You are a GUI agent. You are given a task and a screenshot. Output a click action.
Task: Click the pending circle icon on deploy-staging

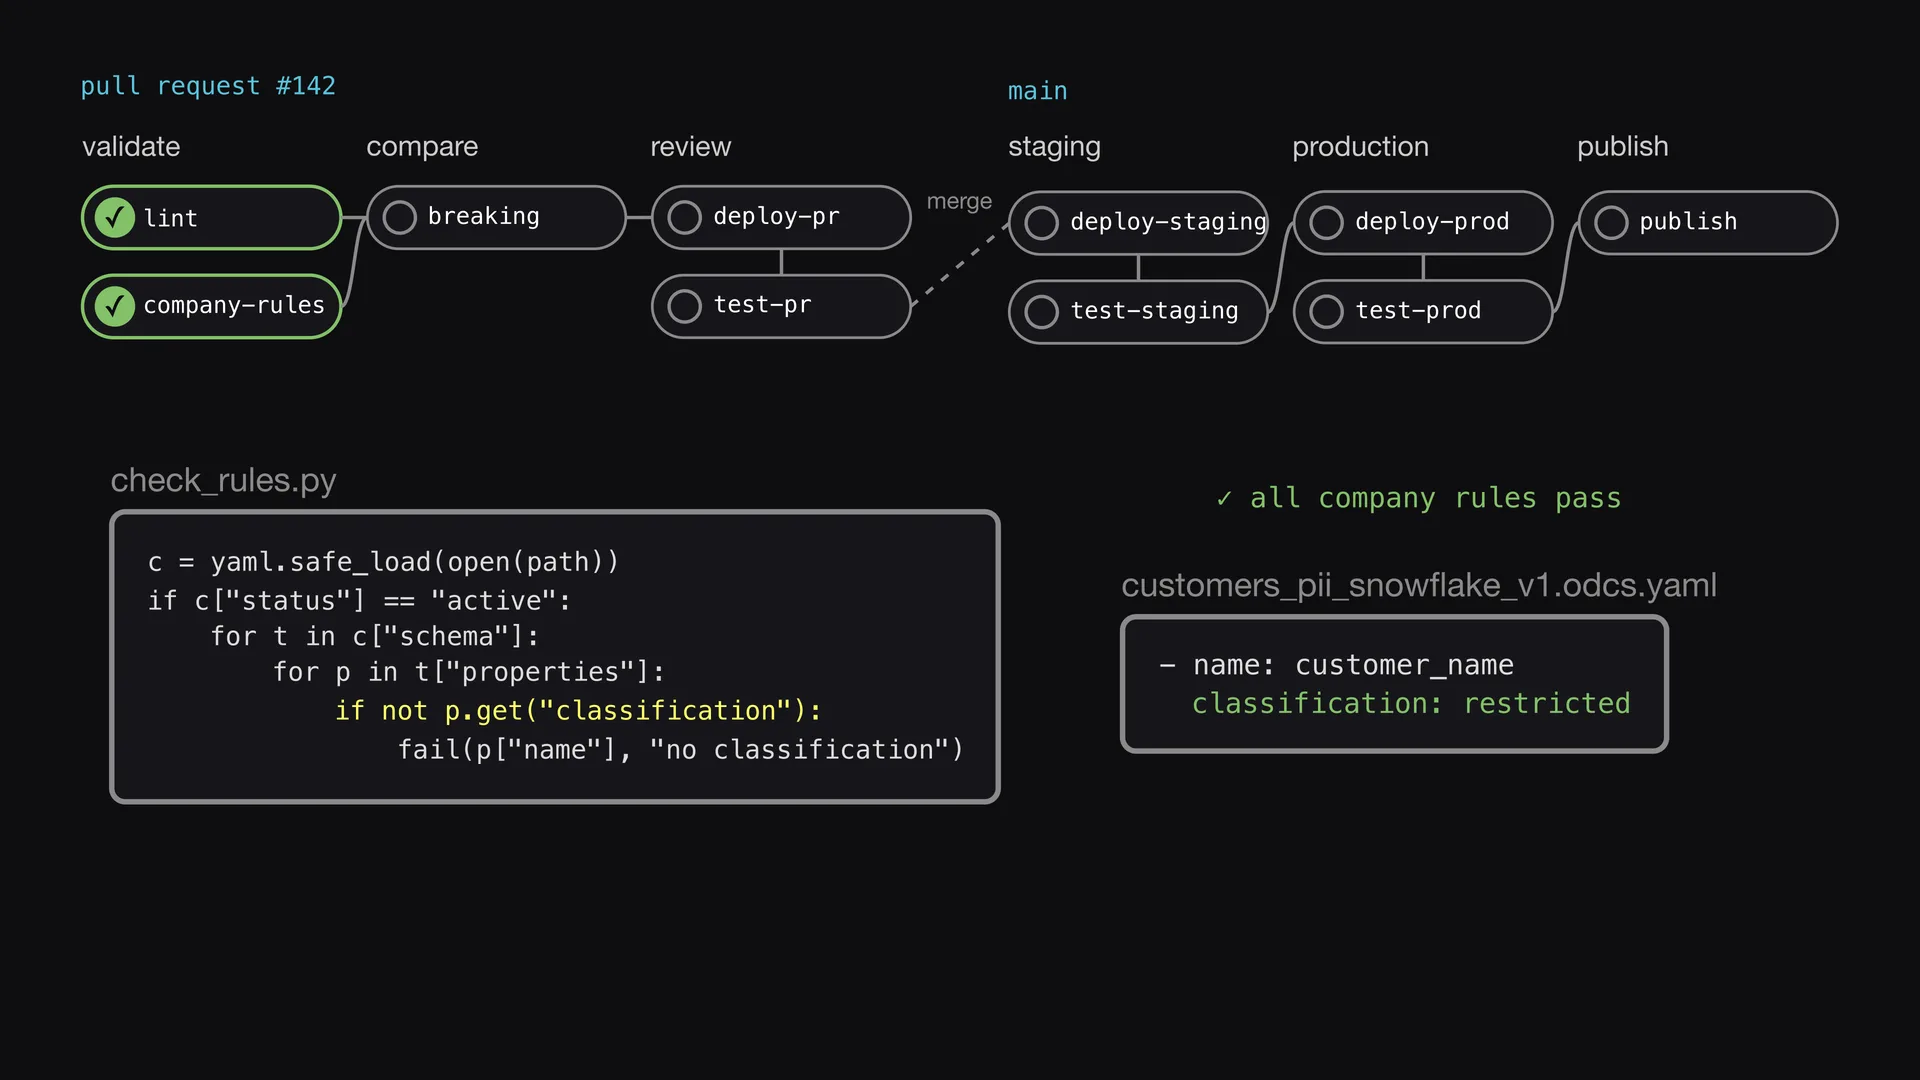(1042, 223)
